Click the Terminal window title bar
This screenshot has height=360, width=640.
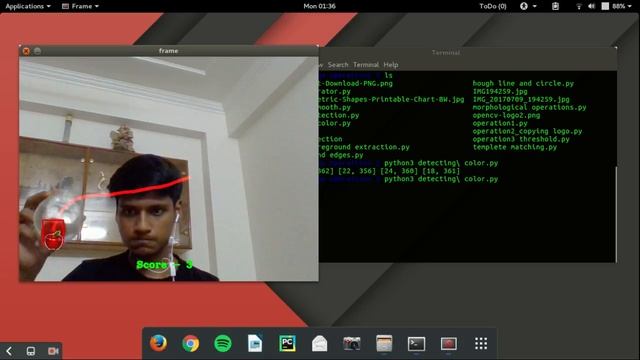(x=446, y=53)
